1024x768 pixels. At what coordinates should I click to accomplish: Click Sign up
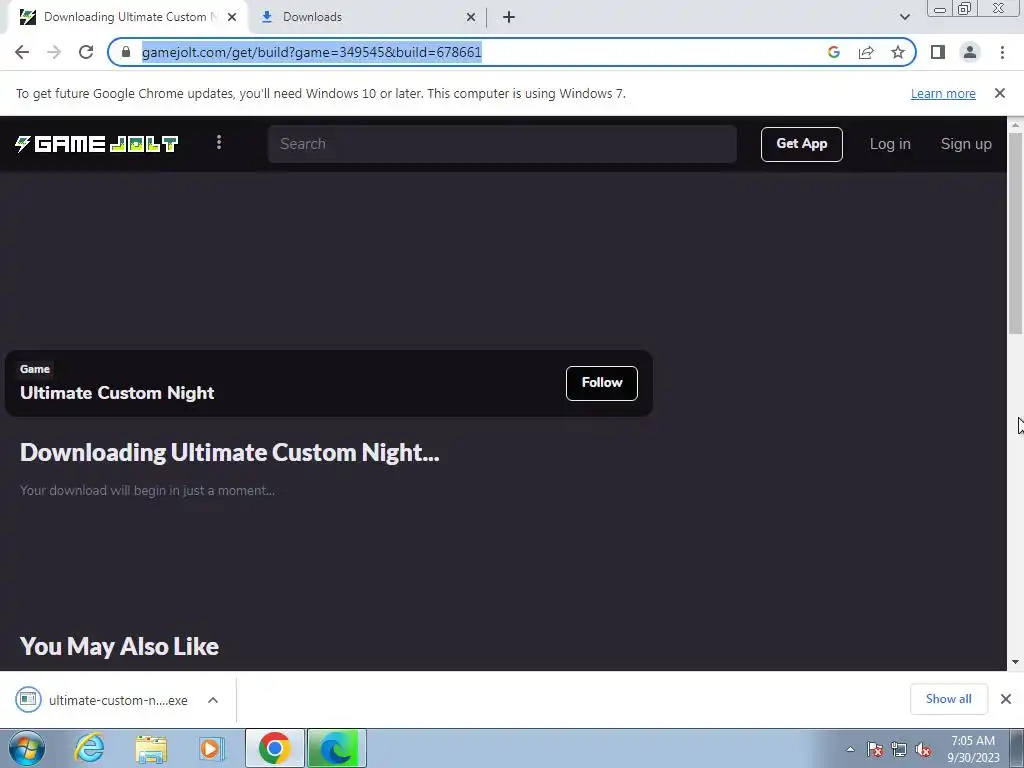(966, 144)
